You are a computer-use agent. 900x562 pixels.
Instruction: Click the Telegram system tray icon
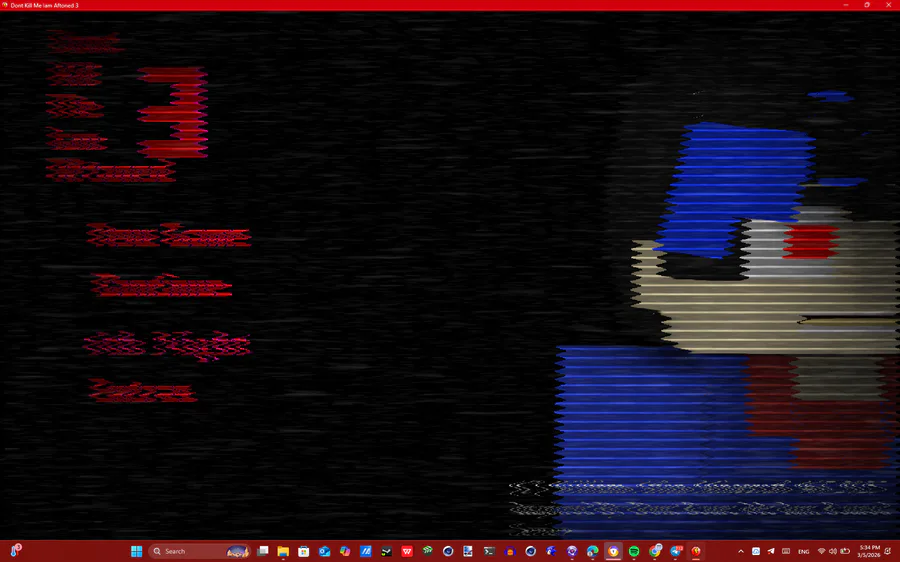(x=771, y=551)
